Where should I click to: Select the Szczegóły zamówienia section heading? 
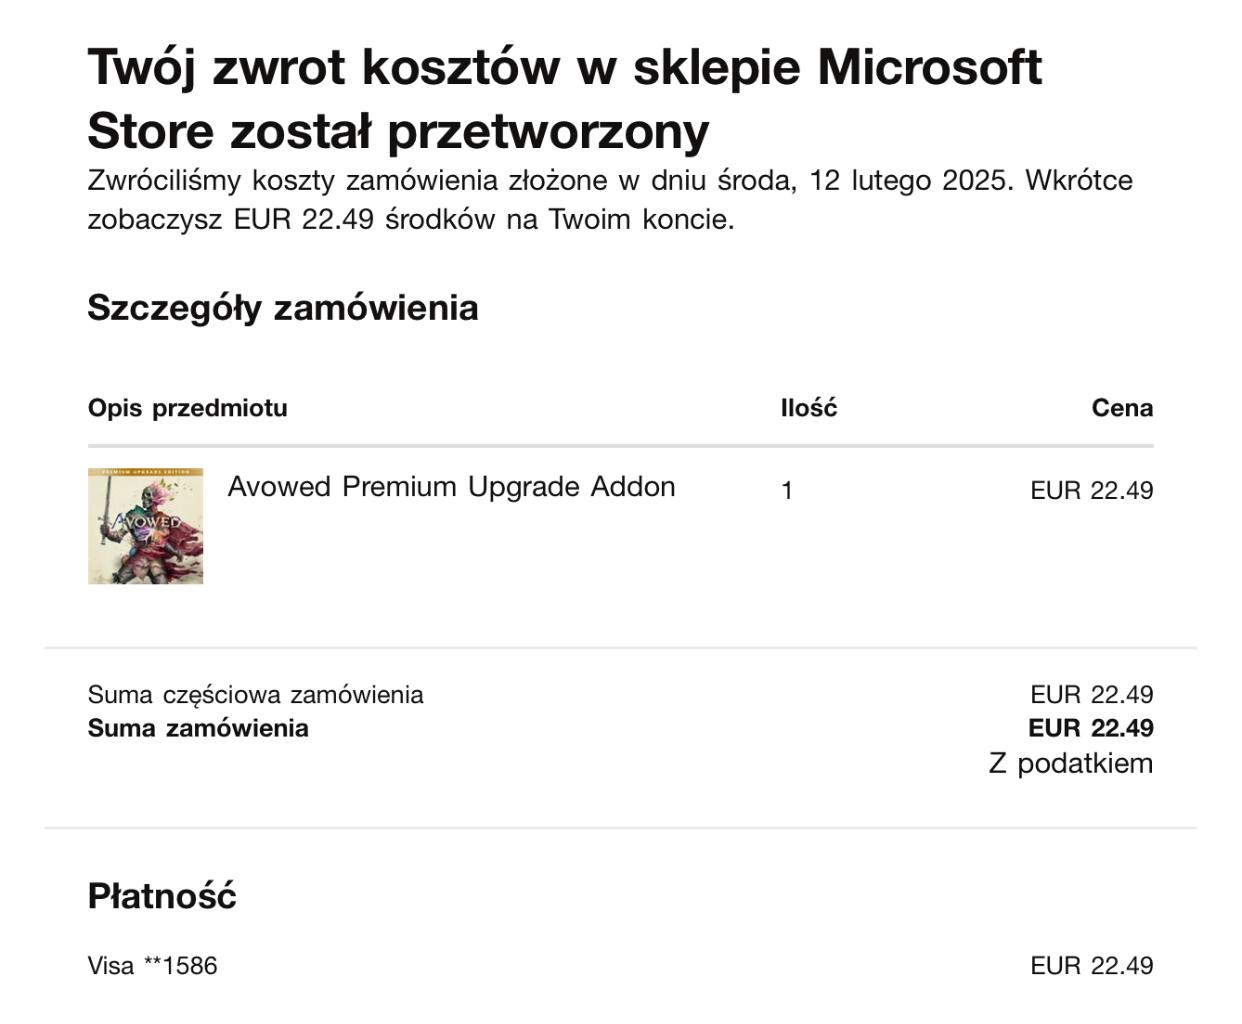(x=282, y=307)
